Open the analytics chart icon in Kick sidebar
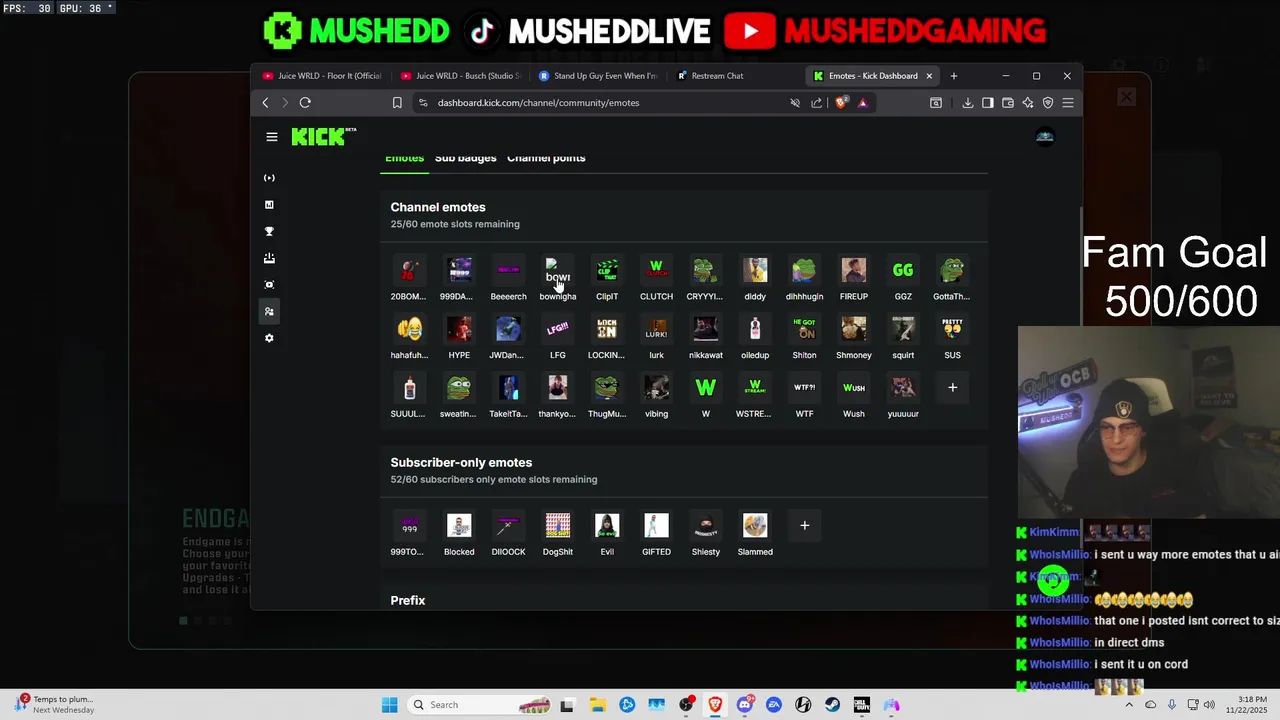This screenshot has height=720, width=1280. 269,204
